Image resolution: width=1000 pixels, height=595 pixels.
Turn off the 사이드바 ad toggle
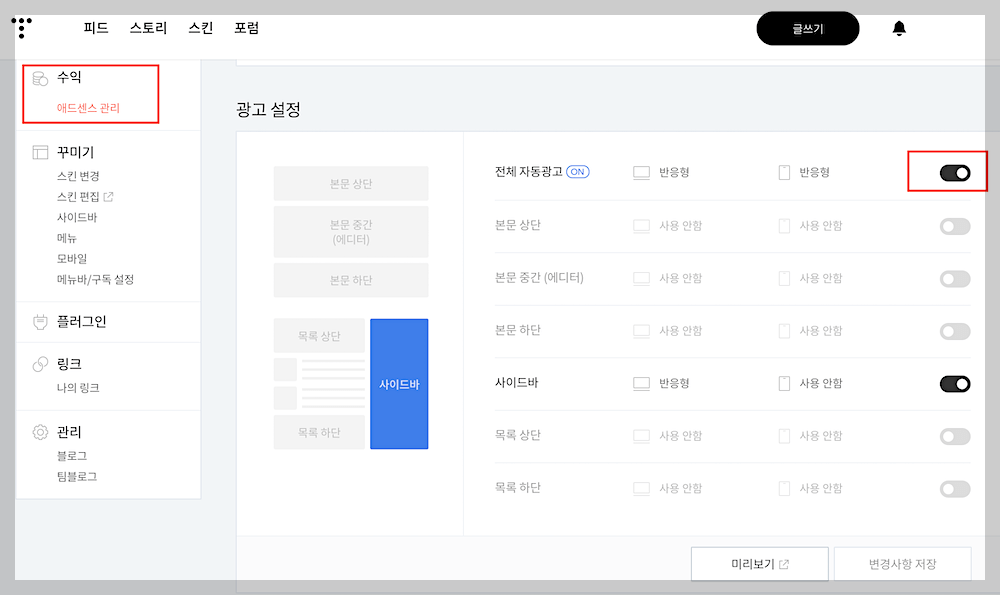coord(954,383)
